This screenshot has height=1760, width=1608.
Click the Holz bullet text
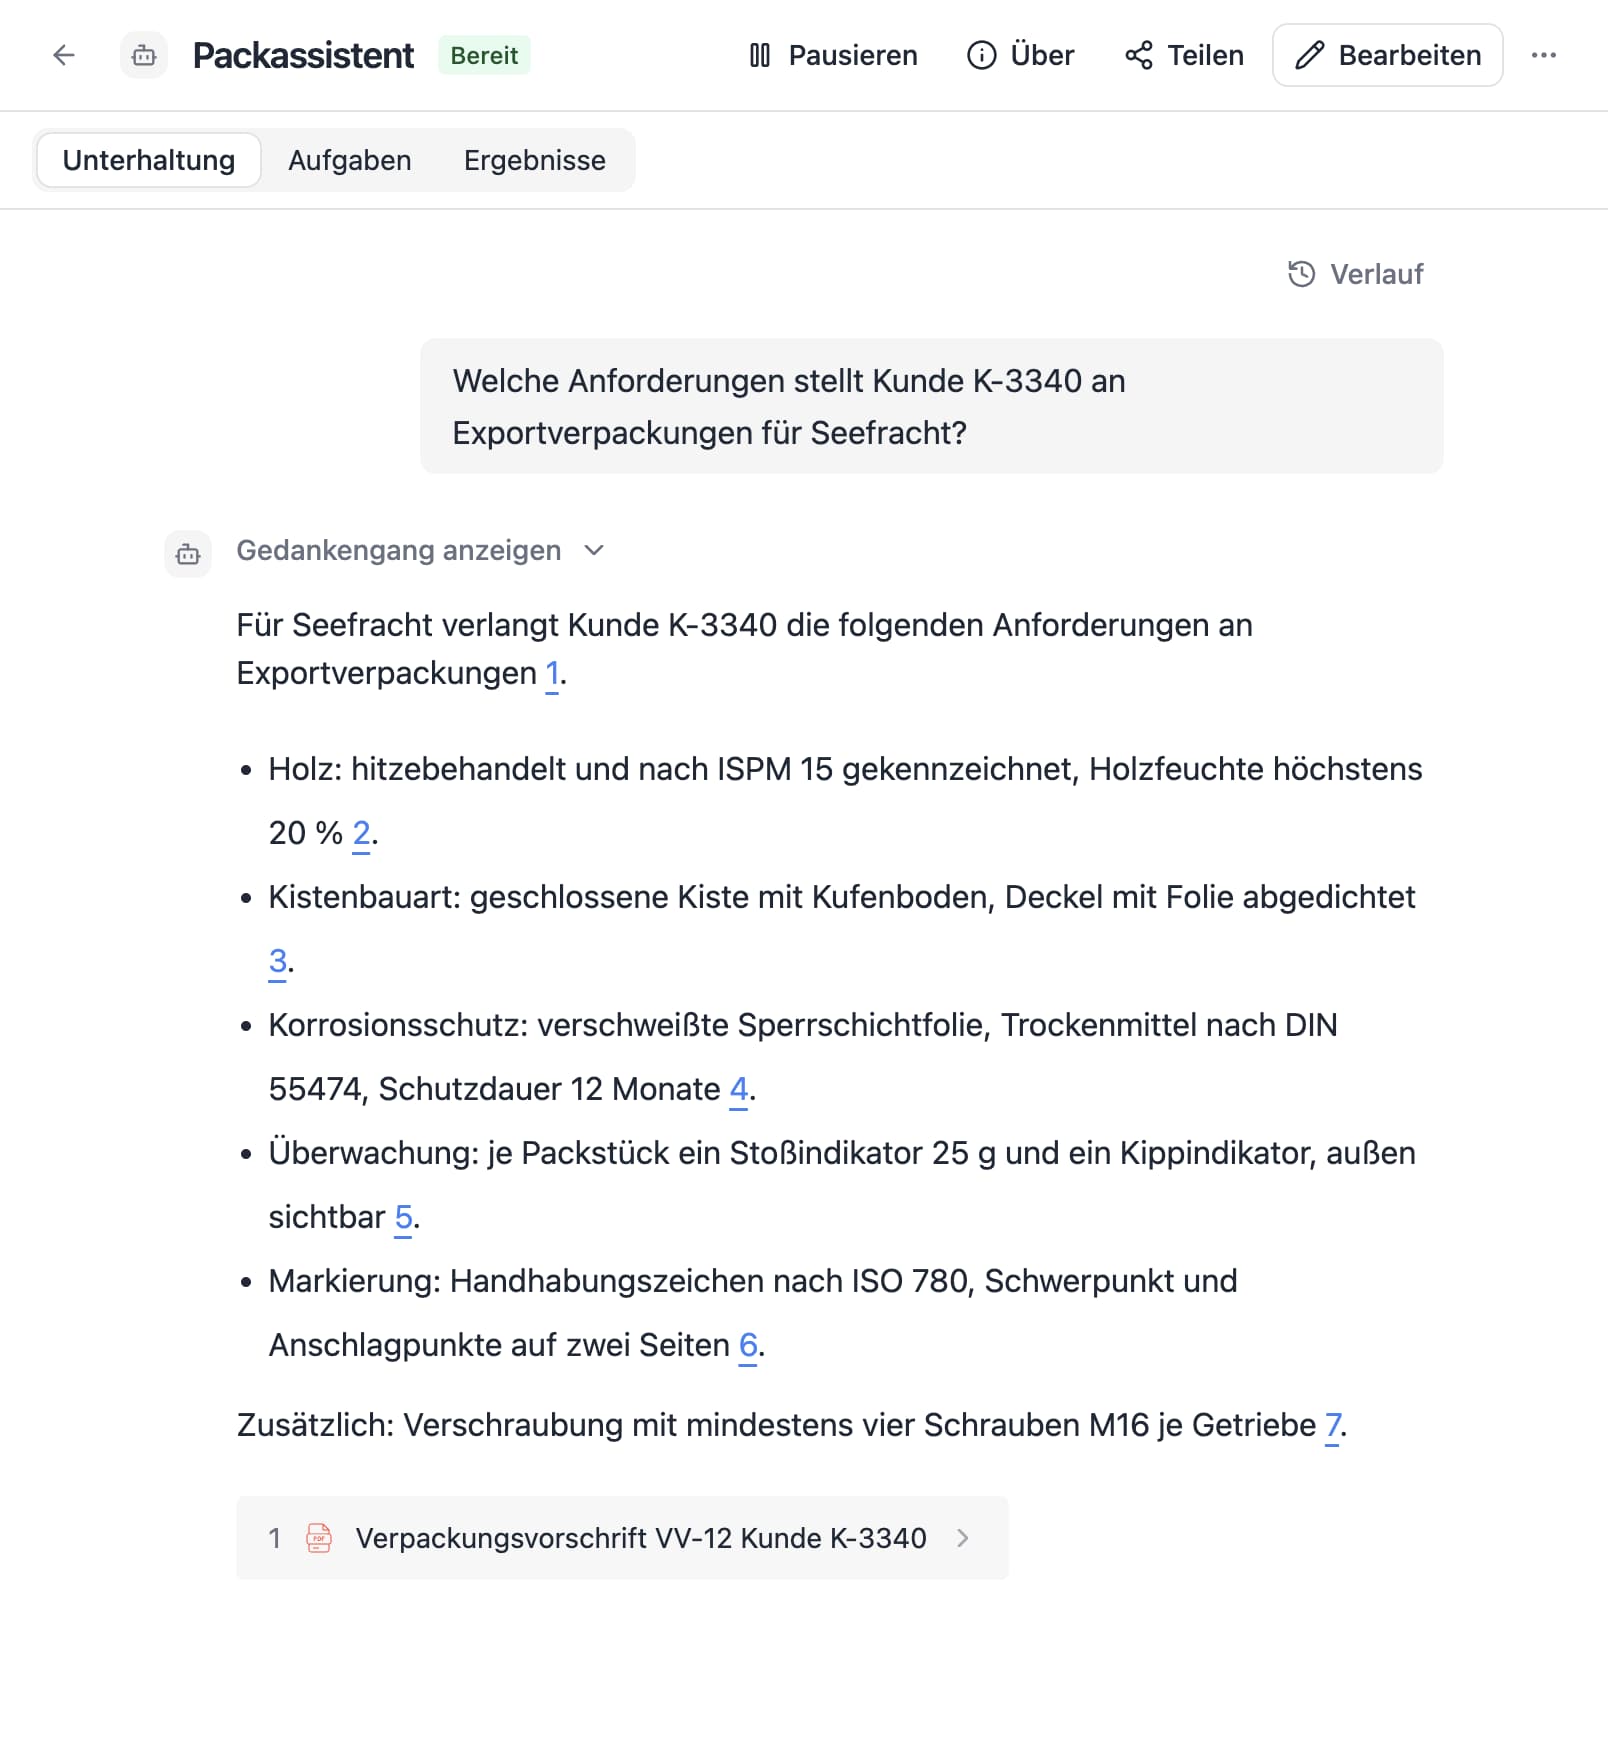pos(845,801)
